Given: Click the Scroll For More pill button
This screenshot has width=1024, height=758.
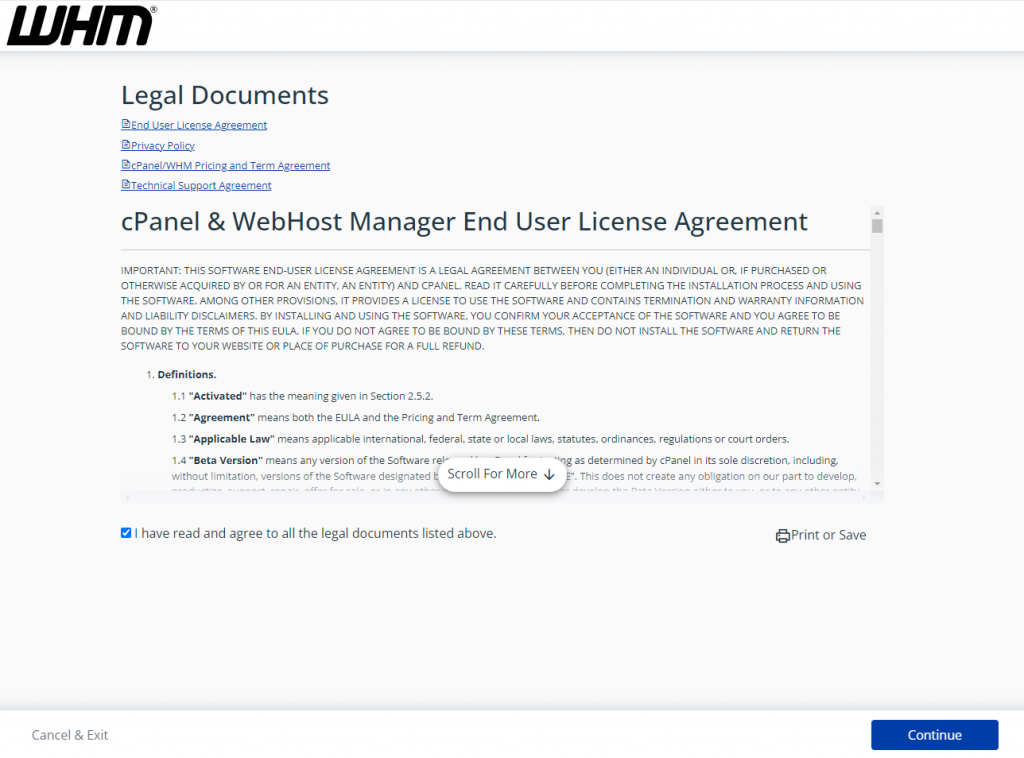Looking at the screenshot, I should pos(502,474).
